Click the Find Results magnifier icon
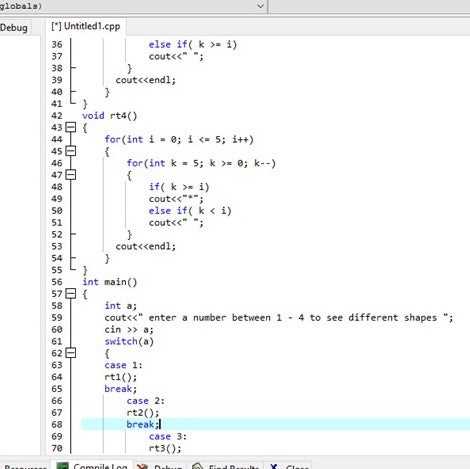Screen dimensions: 470x469 tap(197, 466)
